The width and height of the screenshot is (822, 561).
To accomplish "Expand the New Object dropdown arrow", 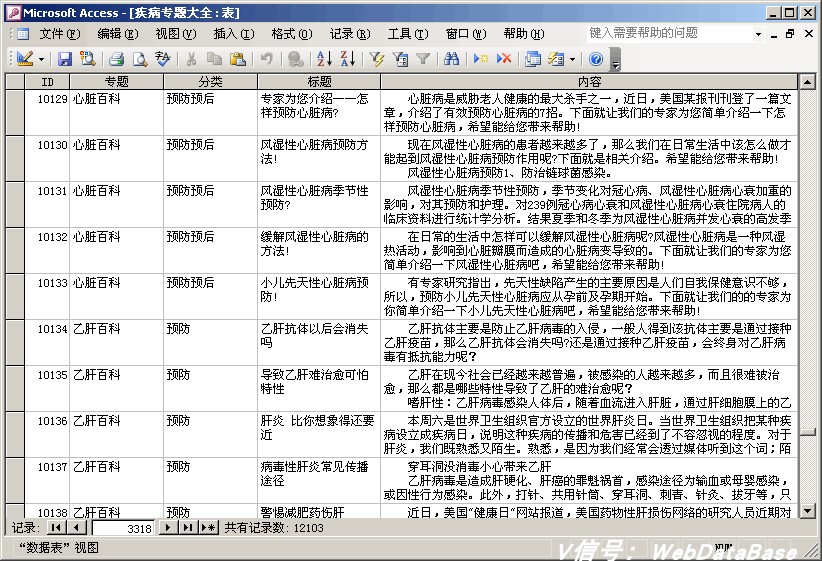I will [x=572, y=59].
